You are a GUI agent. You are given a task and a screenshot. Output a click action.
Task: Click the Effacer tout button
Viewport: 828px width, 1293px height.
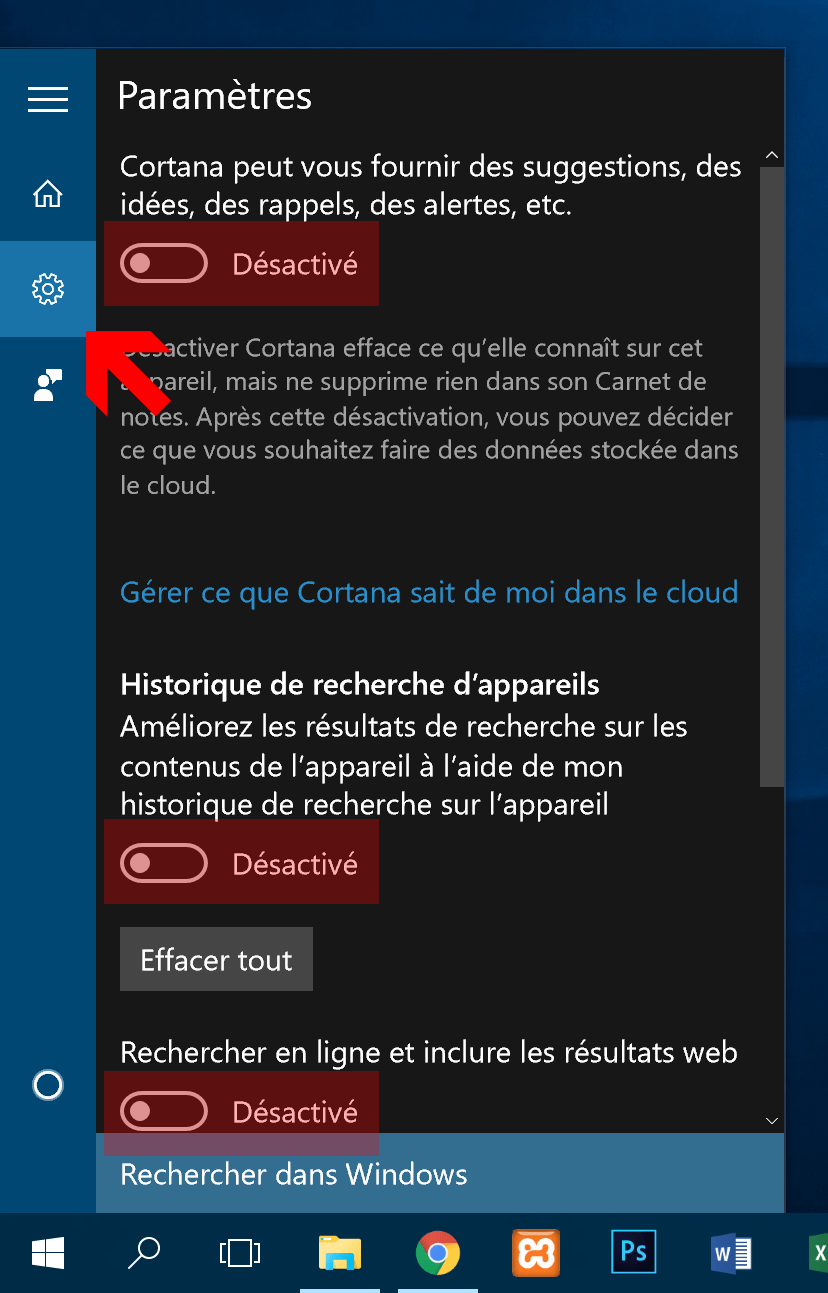pos(216,959)
